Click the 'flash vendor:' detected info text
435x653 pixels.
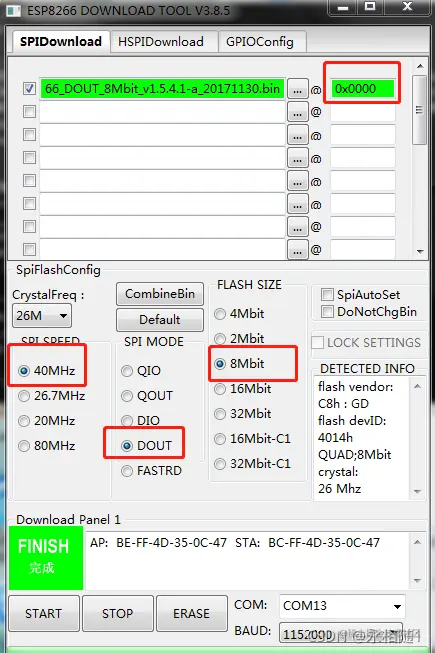point(355,387)
